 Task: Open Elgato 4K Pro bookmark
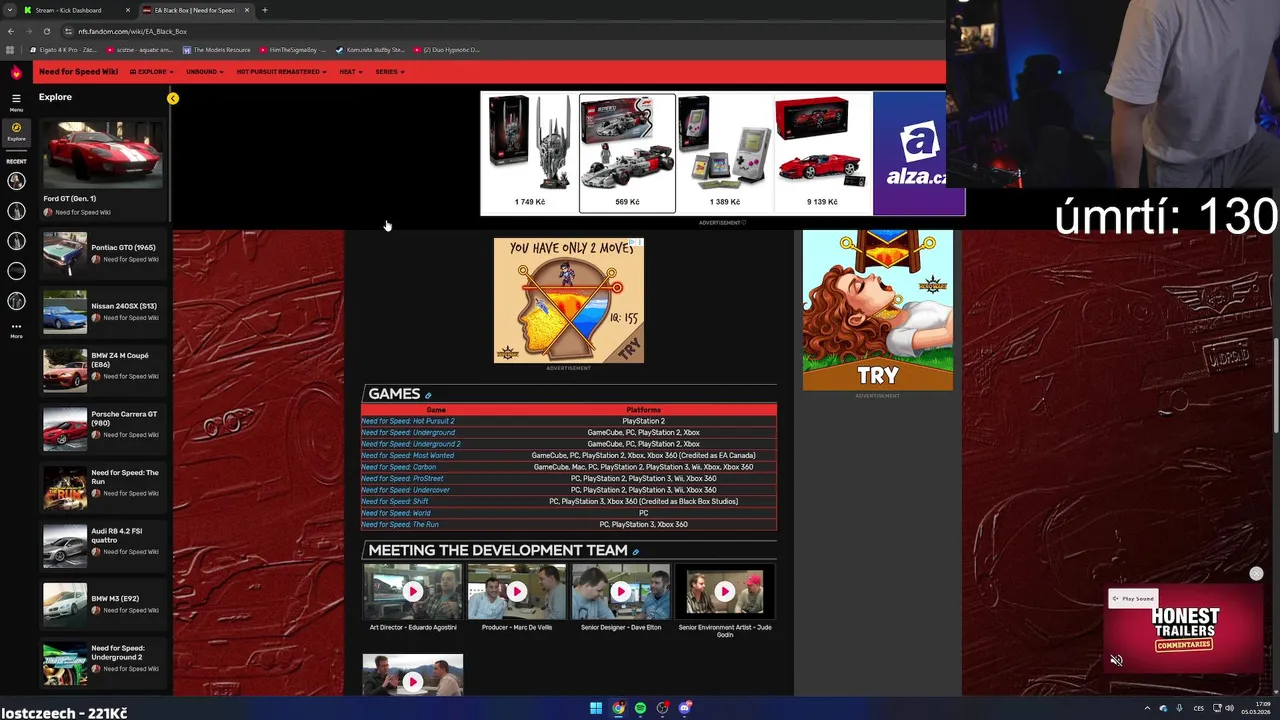pyautogui.click(x=63, y=50)
